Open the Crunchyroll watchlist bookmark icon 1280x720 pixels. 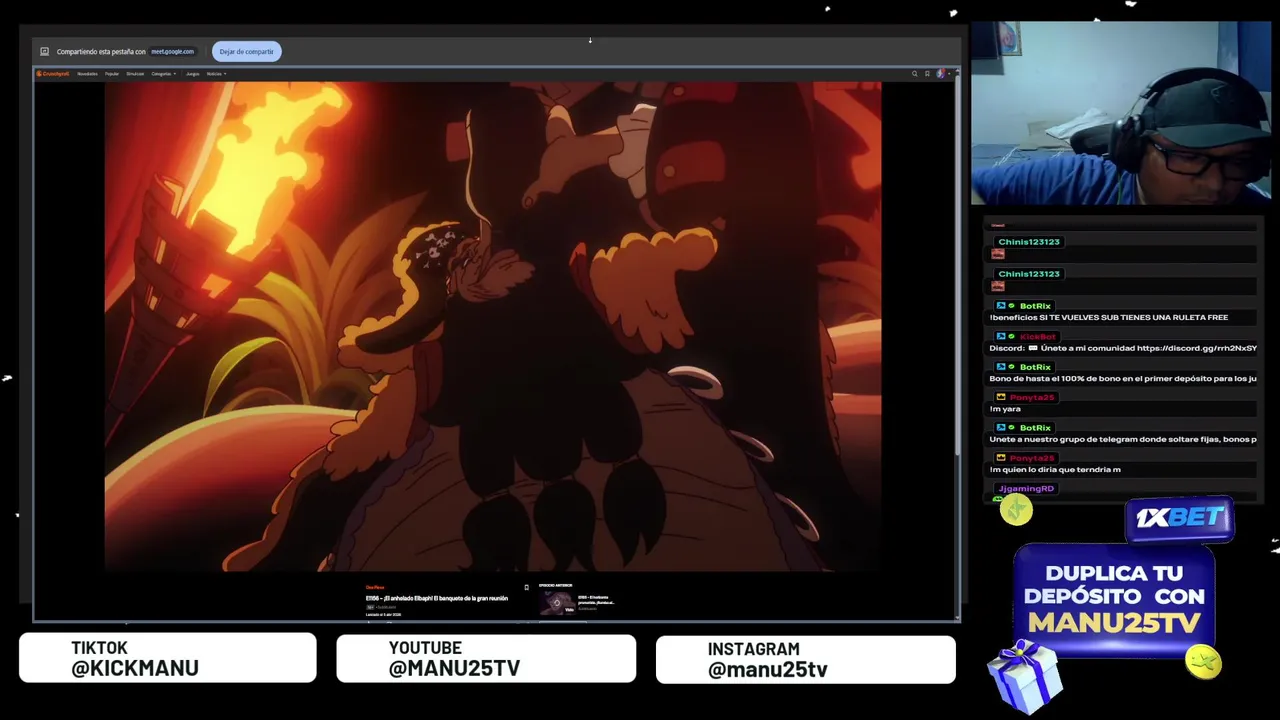[x=927, y=73]
